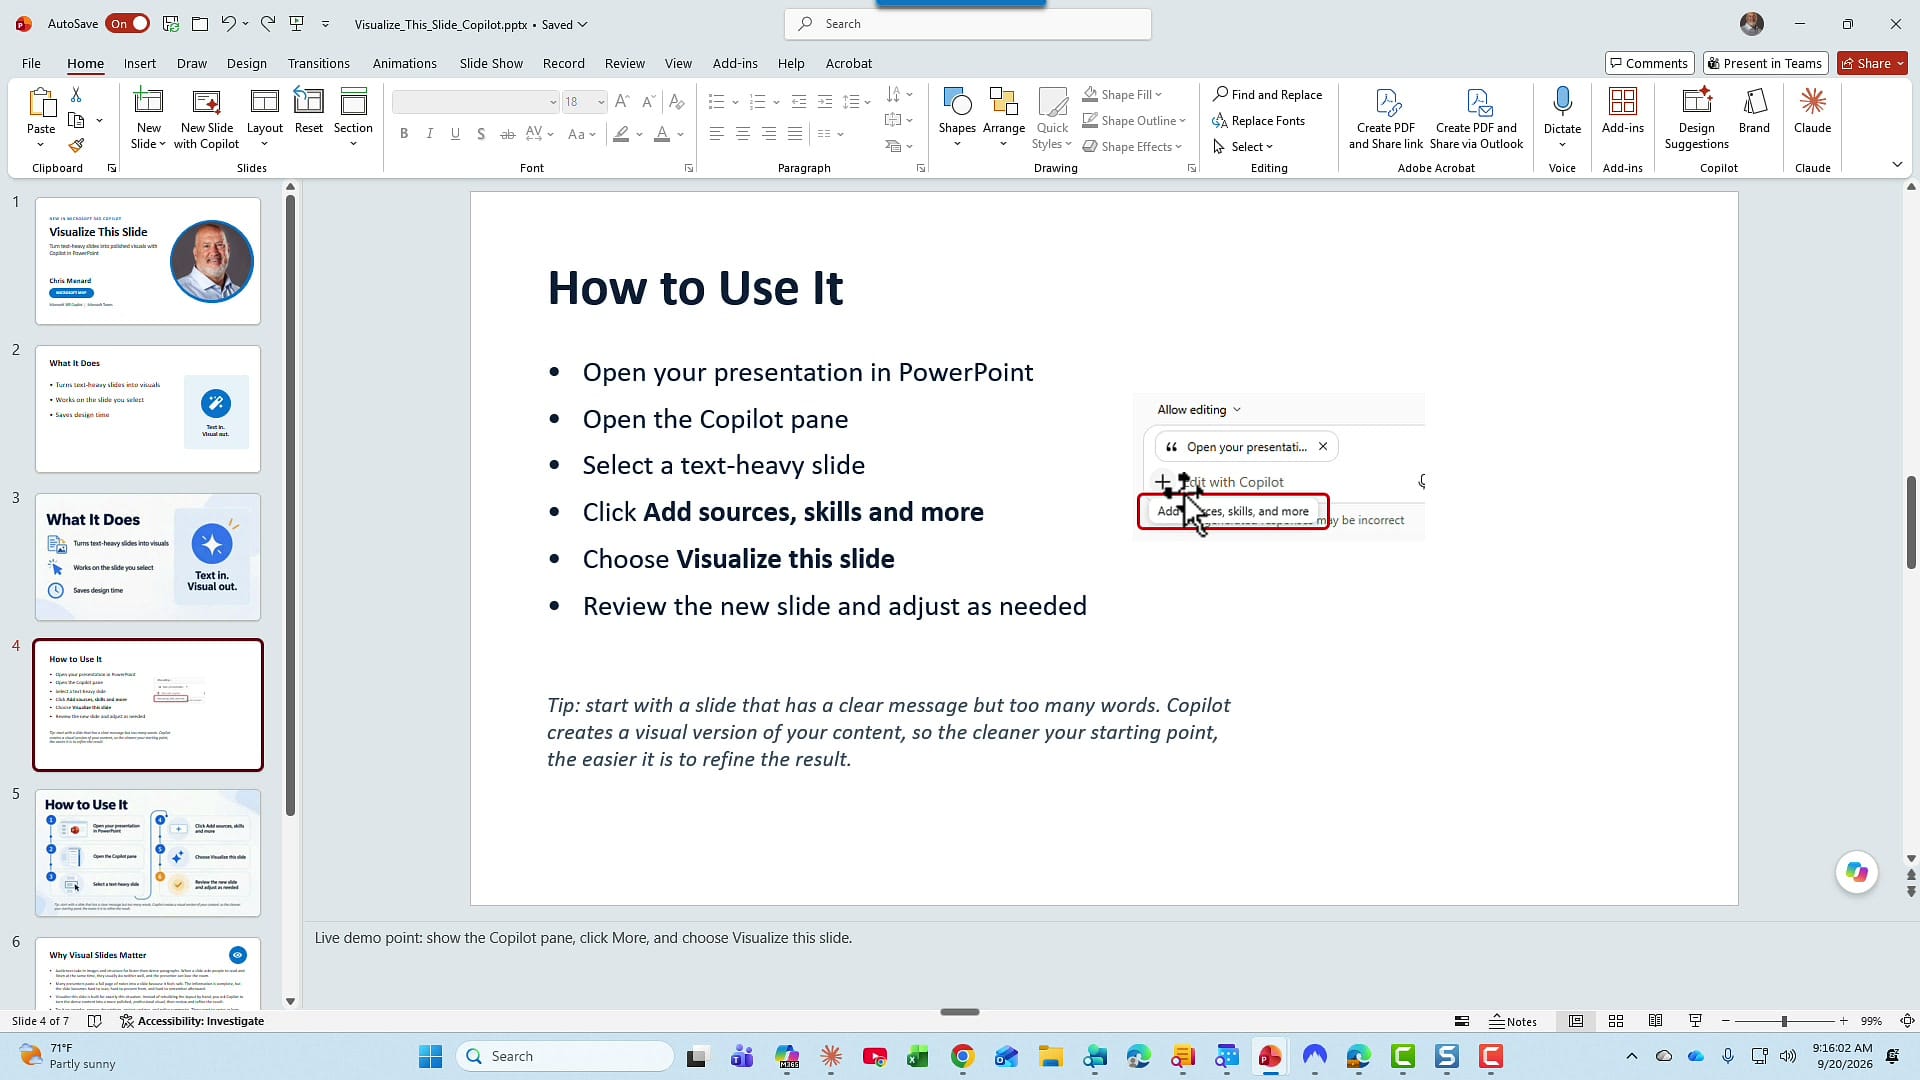Toggle Underline formatting
The image size is (1920, 1080).
pyautogui.click(x=456, y=134)
